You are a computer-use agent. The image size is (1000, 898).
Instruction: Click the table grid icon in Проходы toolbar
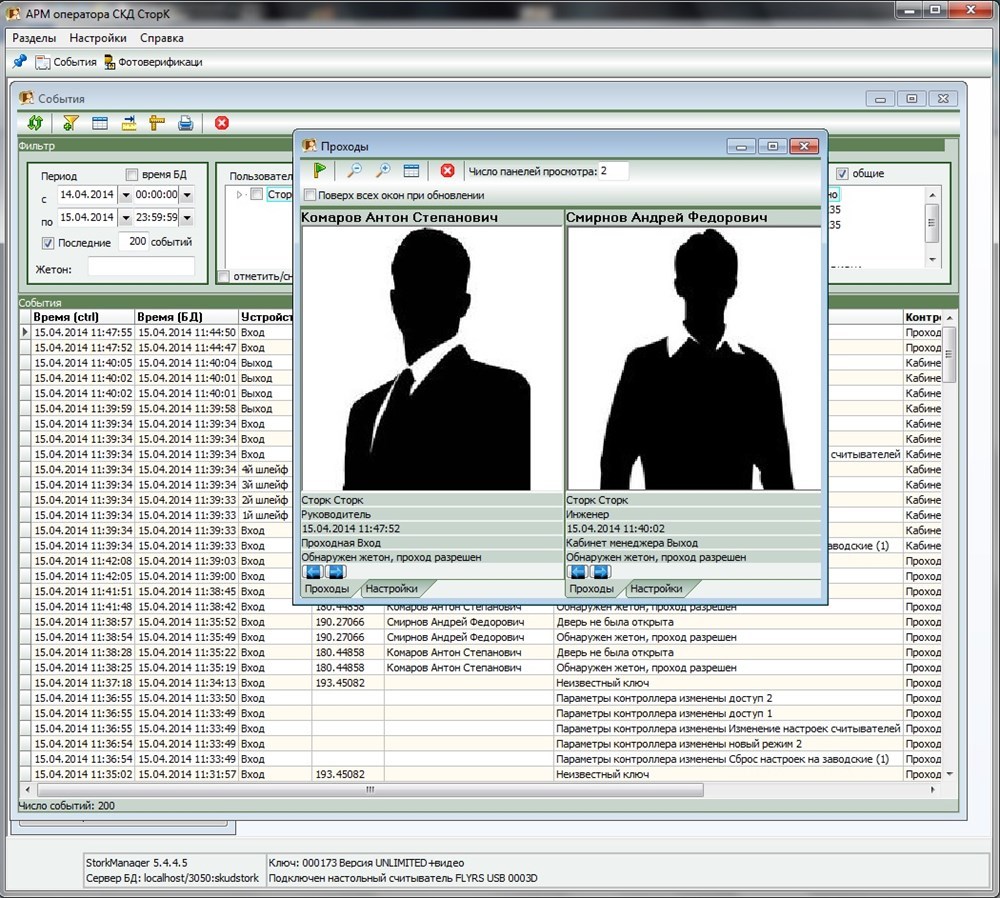coord(411,171)
